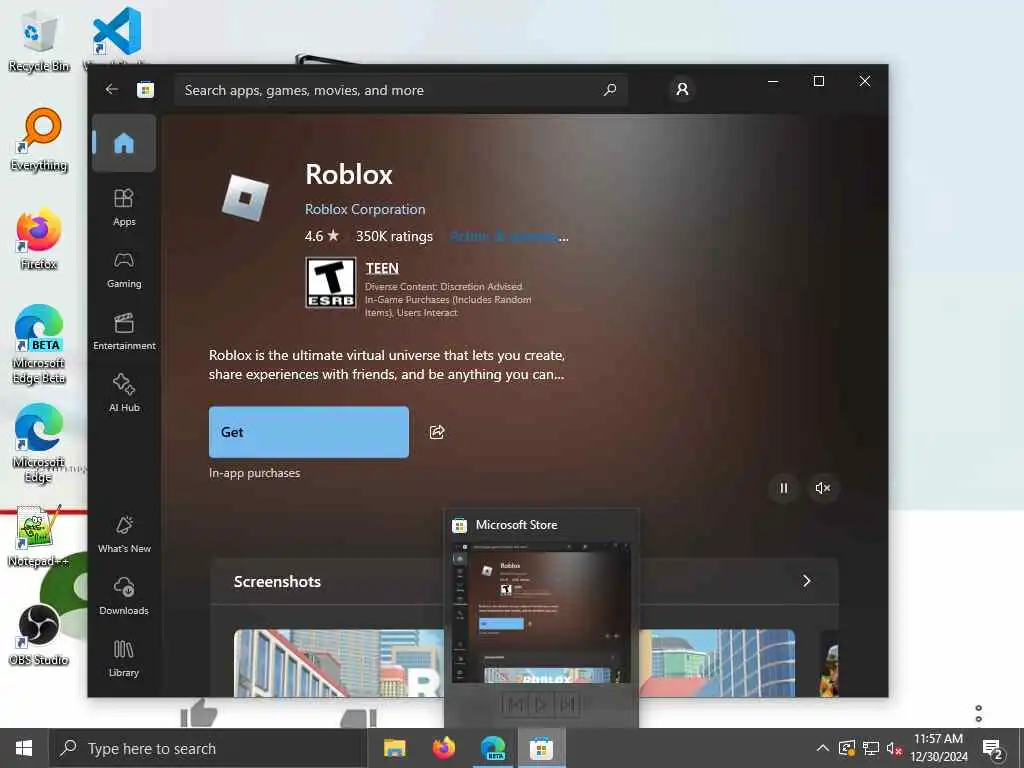The height and width of the screenshot is (768, 1024).
Task: Select the Visual Studio Code desktop shortcut
Action: (117, 39)
